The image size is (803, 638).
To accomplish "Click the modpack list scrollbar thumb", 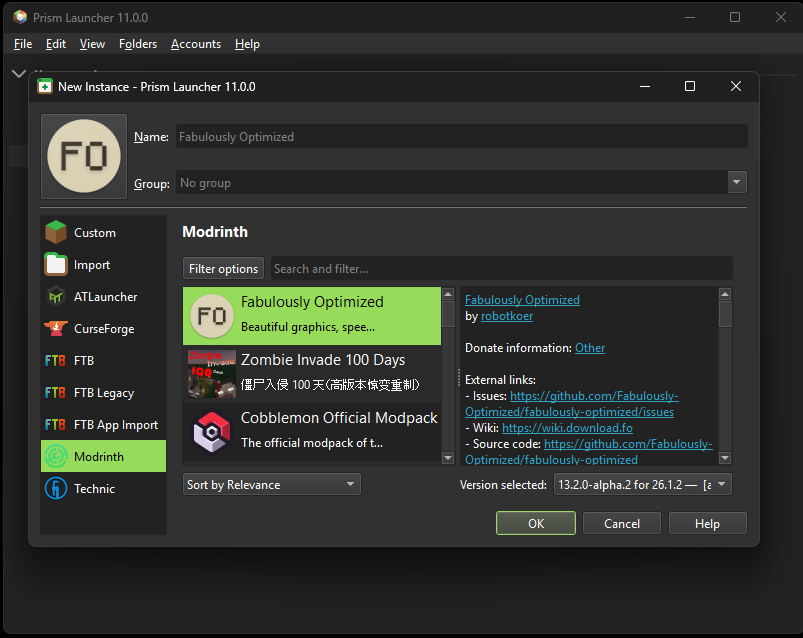I will click(x=448, y=314).
